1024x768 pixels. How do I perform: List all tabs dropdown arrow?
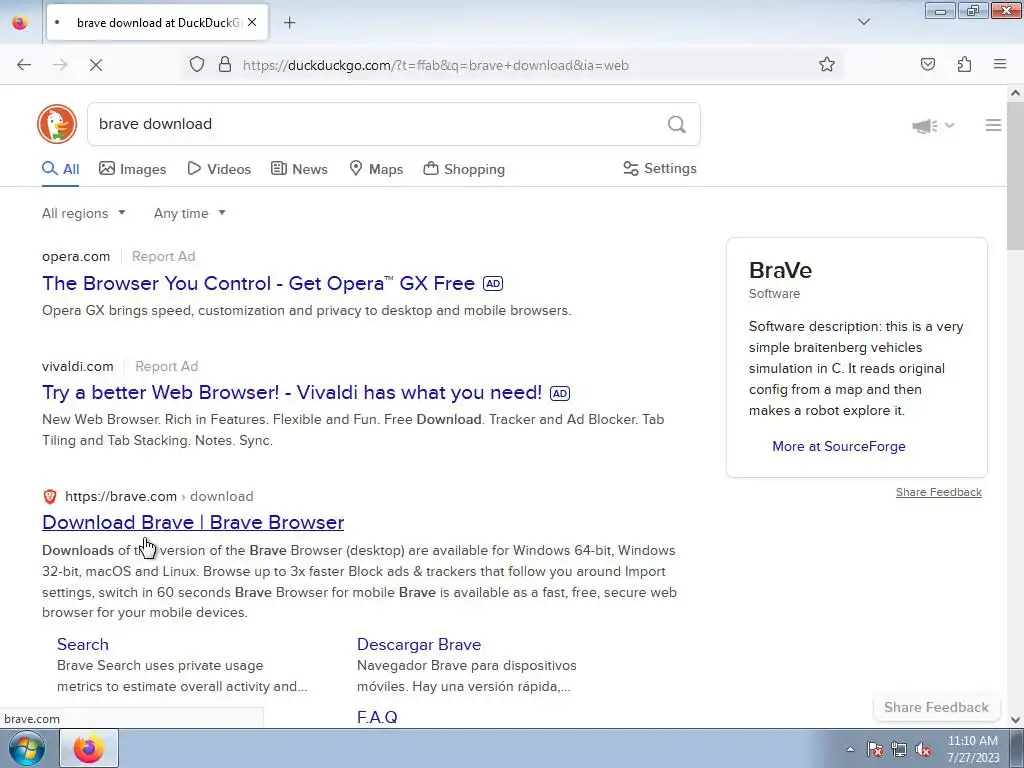(863, 23)
